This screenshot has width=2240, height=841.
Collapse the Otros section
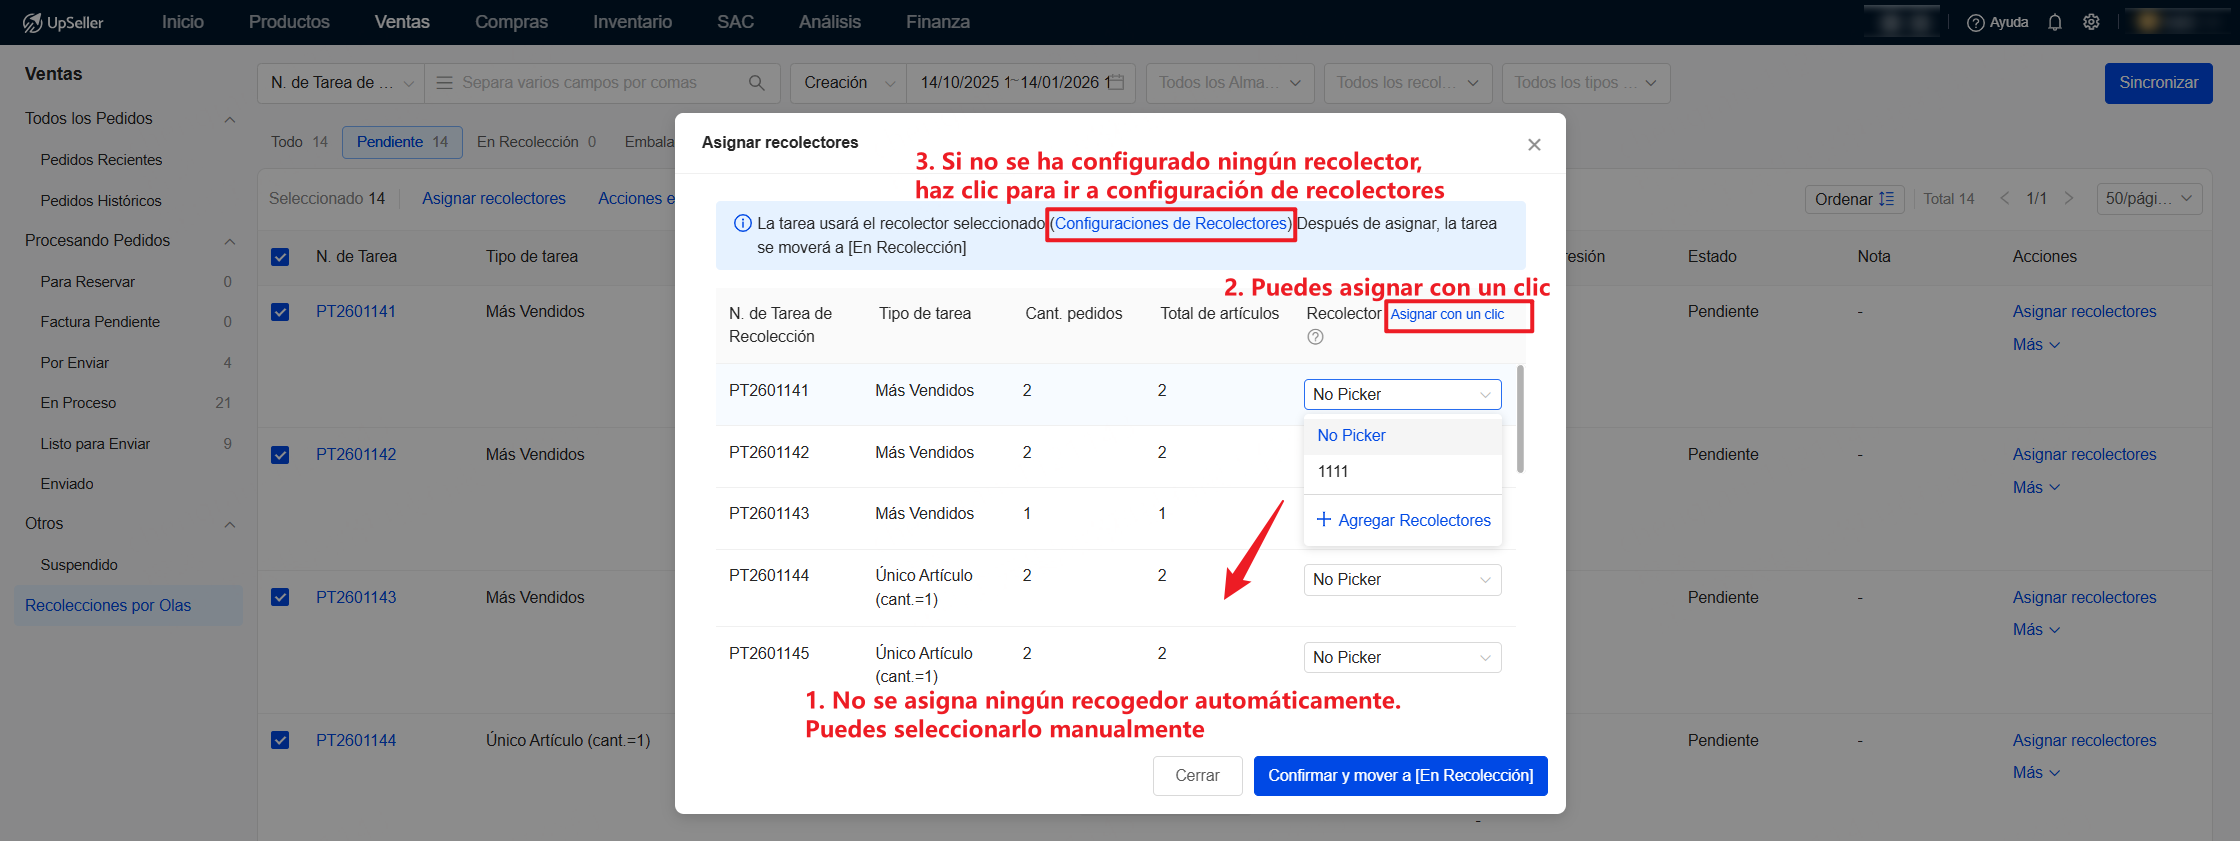[x=230, y=524]
